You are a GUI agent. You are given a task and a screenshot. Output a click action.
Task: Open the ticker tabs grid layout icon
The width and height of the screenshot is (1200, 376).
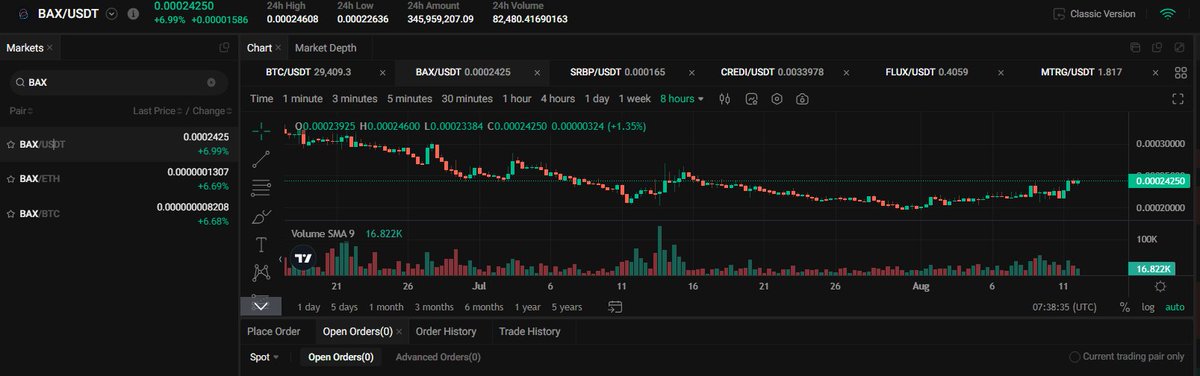click(x=1182, y=73)
